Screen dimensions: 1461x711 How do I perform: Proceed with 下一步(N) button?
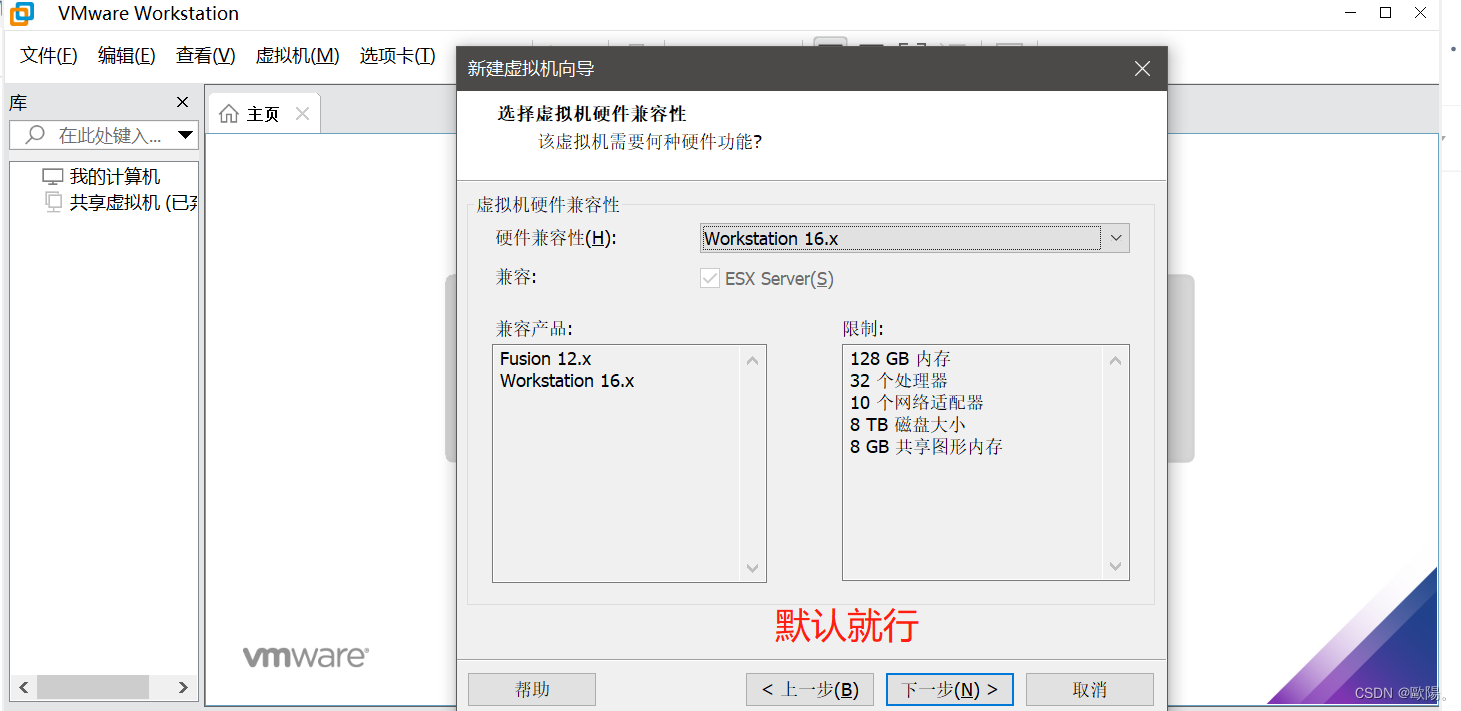click(950, 690)
